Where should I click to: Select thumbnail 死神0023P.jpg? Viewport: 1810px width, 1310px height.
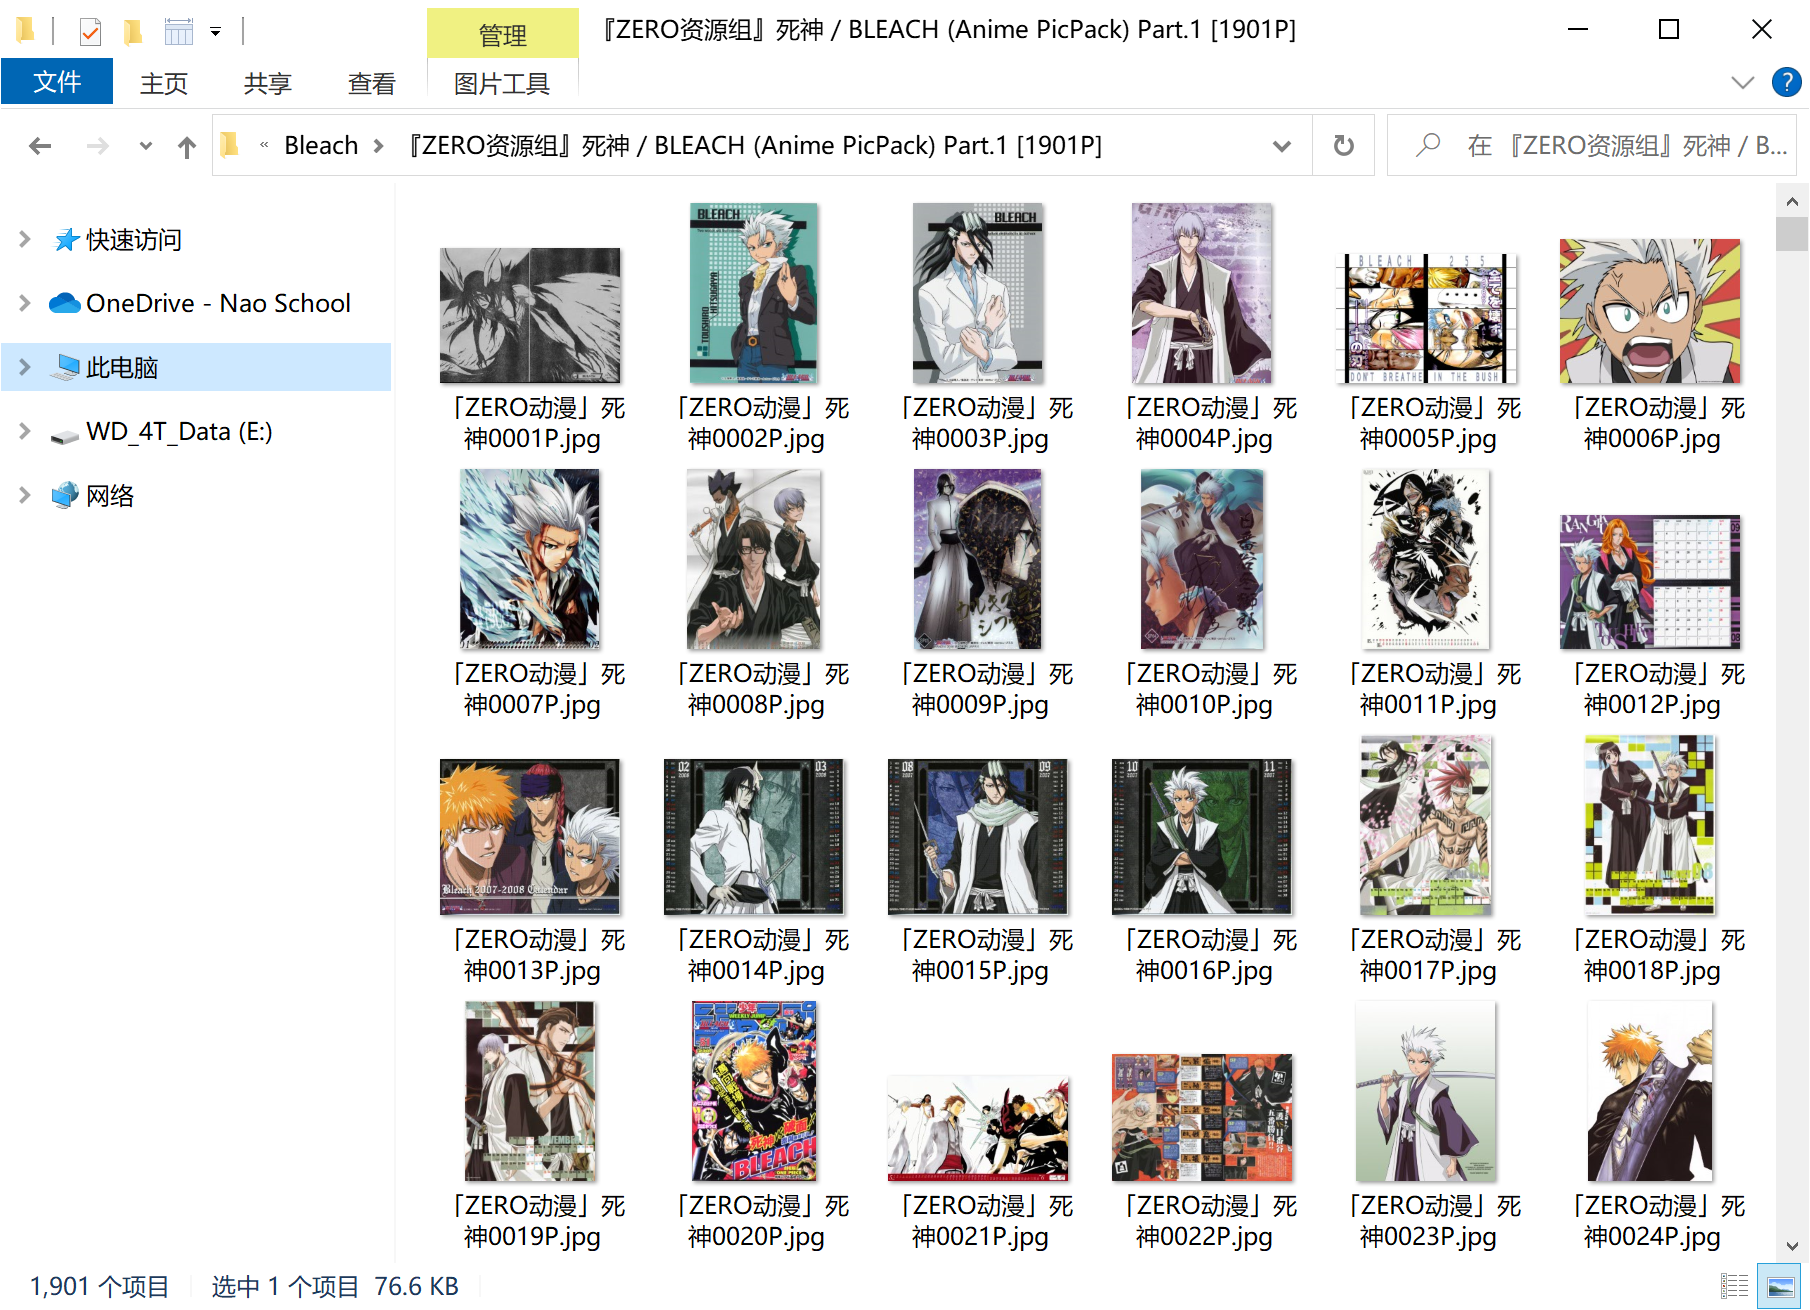[x=1426, y=1092]
